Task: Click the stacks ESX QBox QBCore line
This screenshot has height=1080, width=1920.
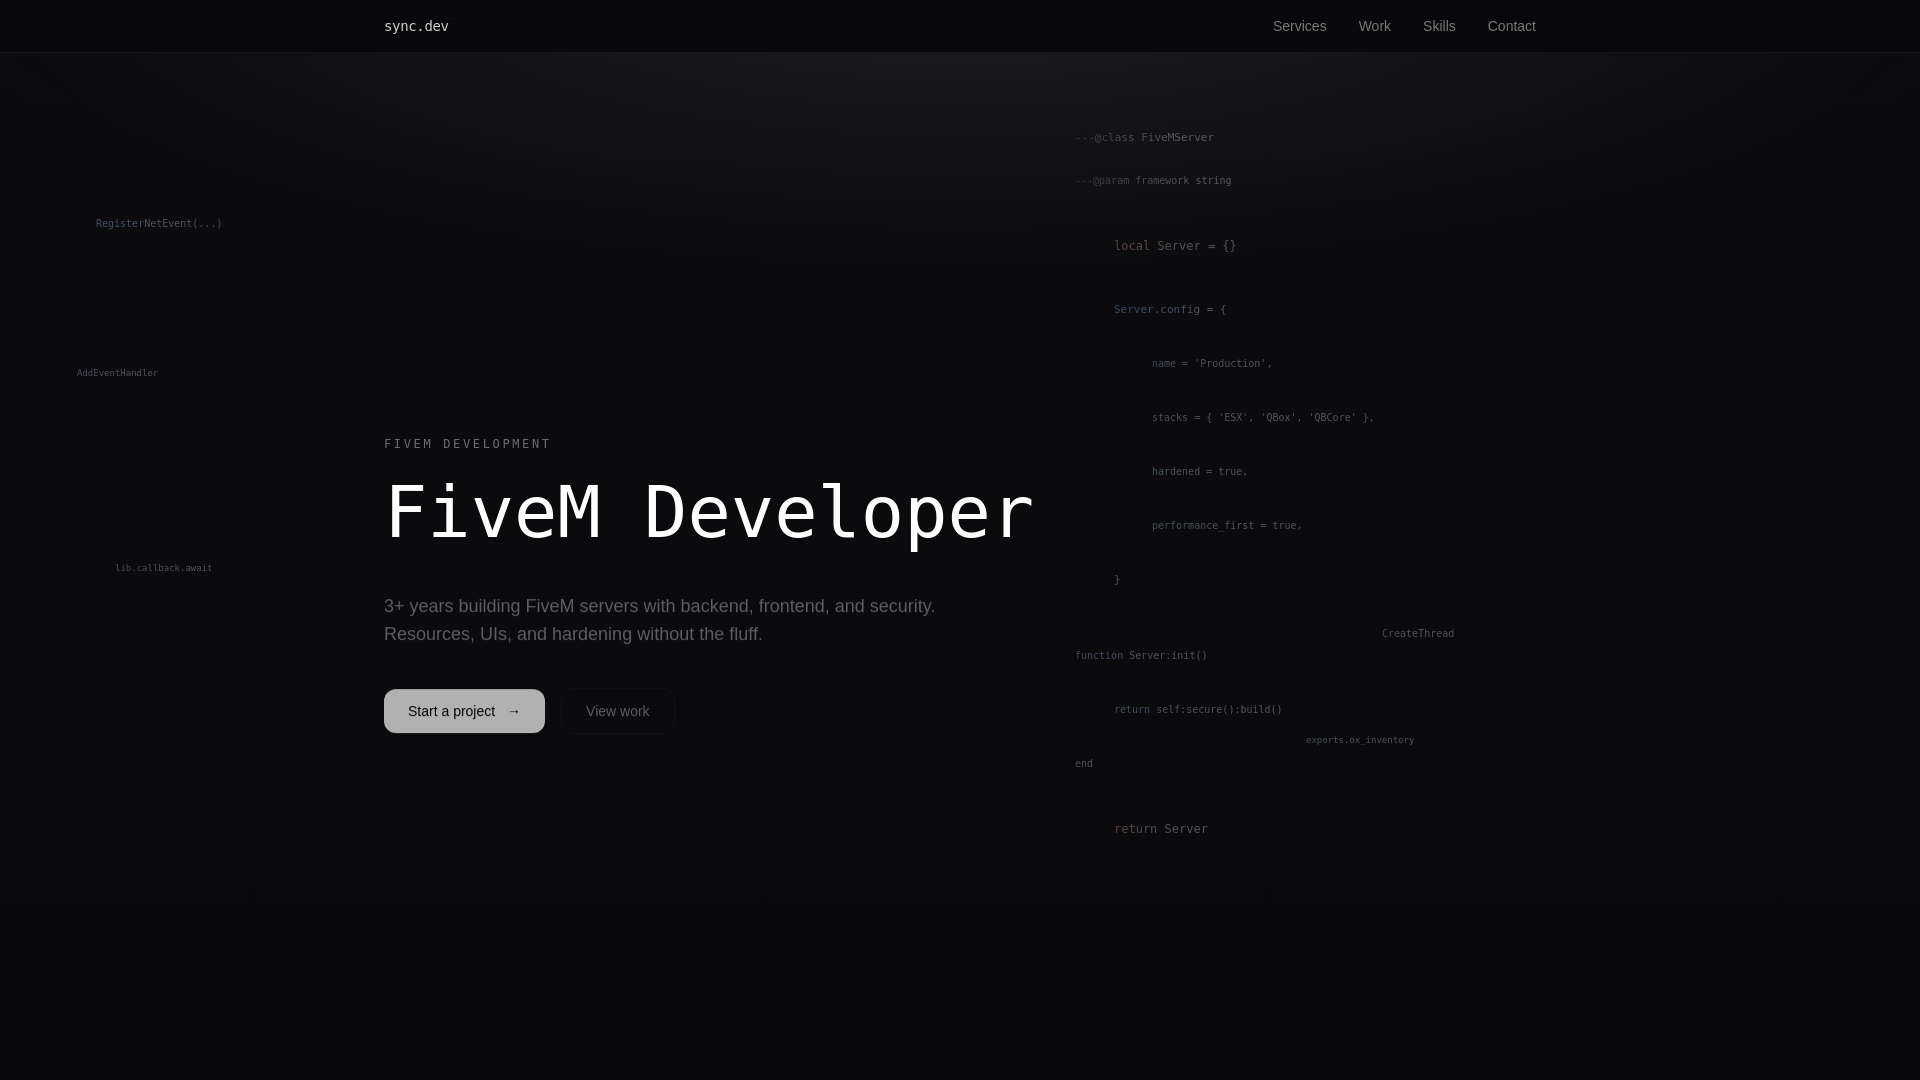Action: click(1263, 418)
